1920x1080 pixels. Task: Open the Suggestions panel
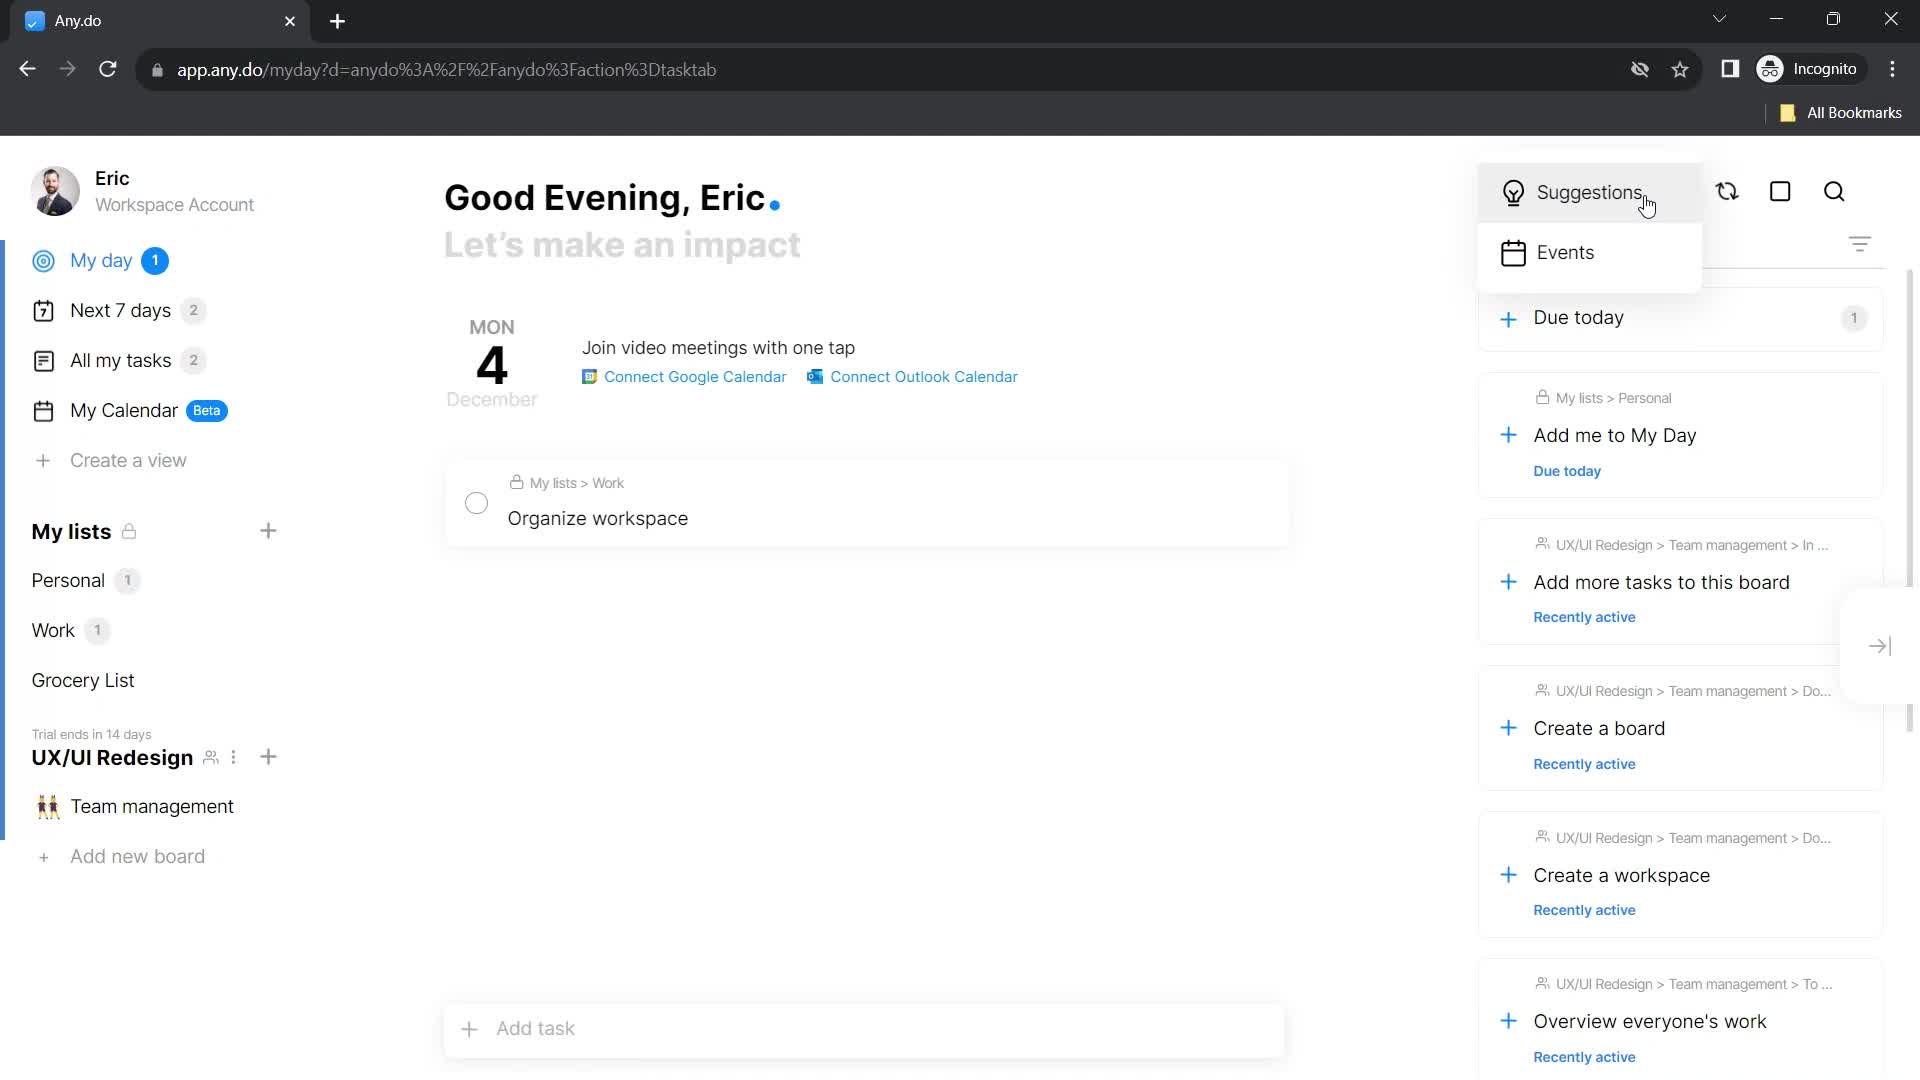tap(1573, 191)
